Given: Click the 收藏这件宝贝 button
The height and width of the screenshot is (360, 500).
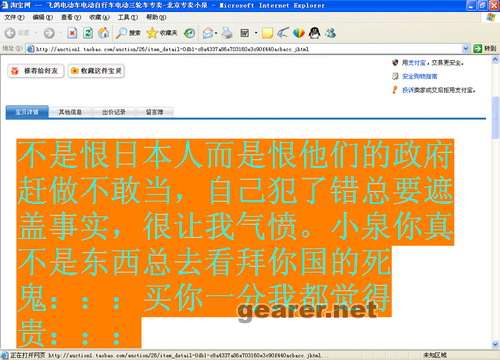Looking at the screenshot, I should (96, 71).
